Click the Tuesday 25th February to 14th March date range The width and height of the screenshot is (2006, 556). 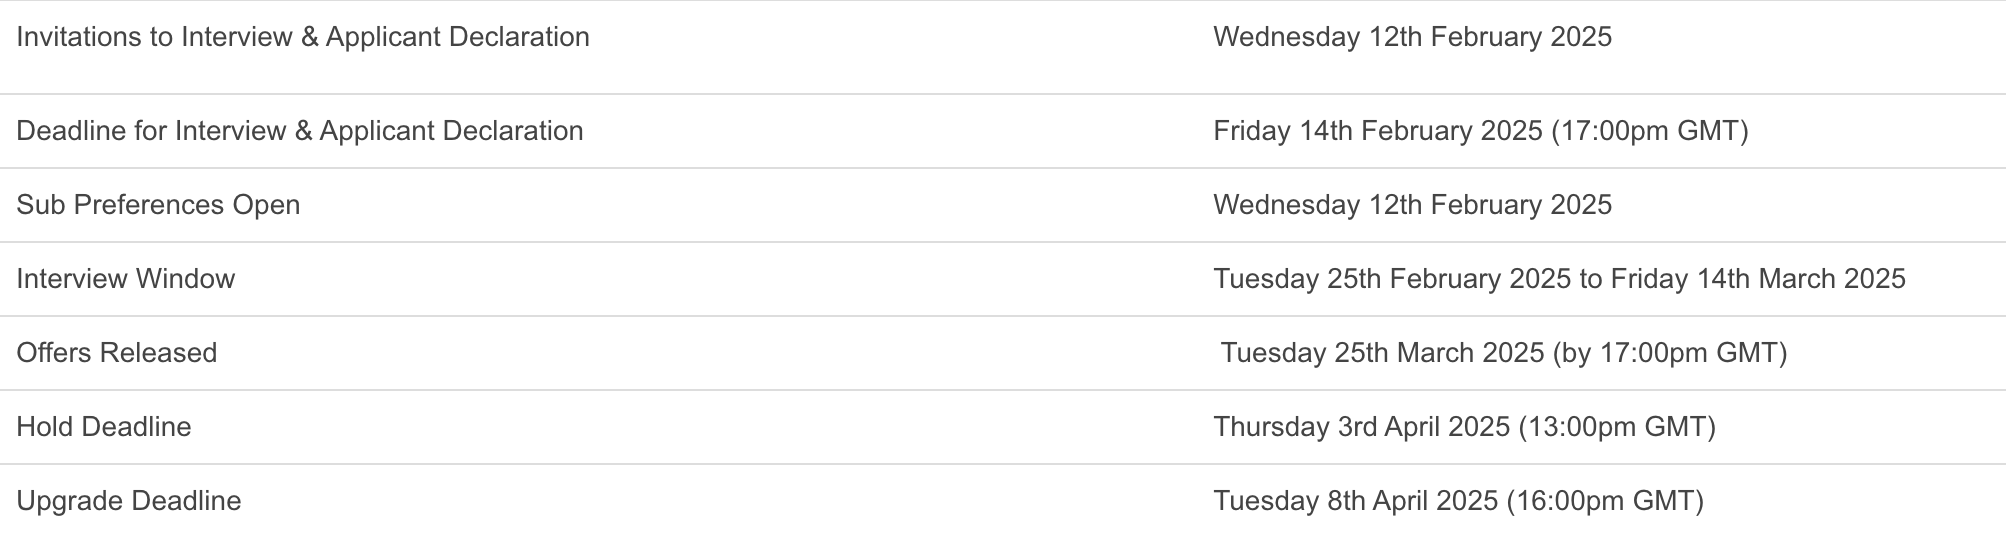[1559, 279]
